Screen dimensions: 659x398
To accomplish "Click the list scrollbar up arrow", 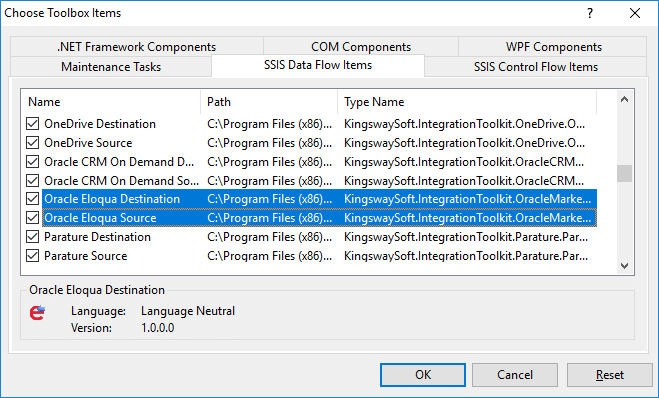I will (x=625, y=100).
